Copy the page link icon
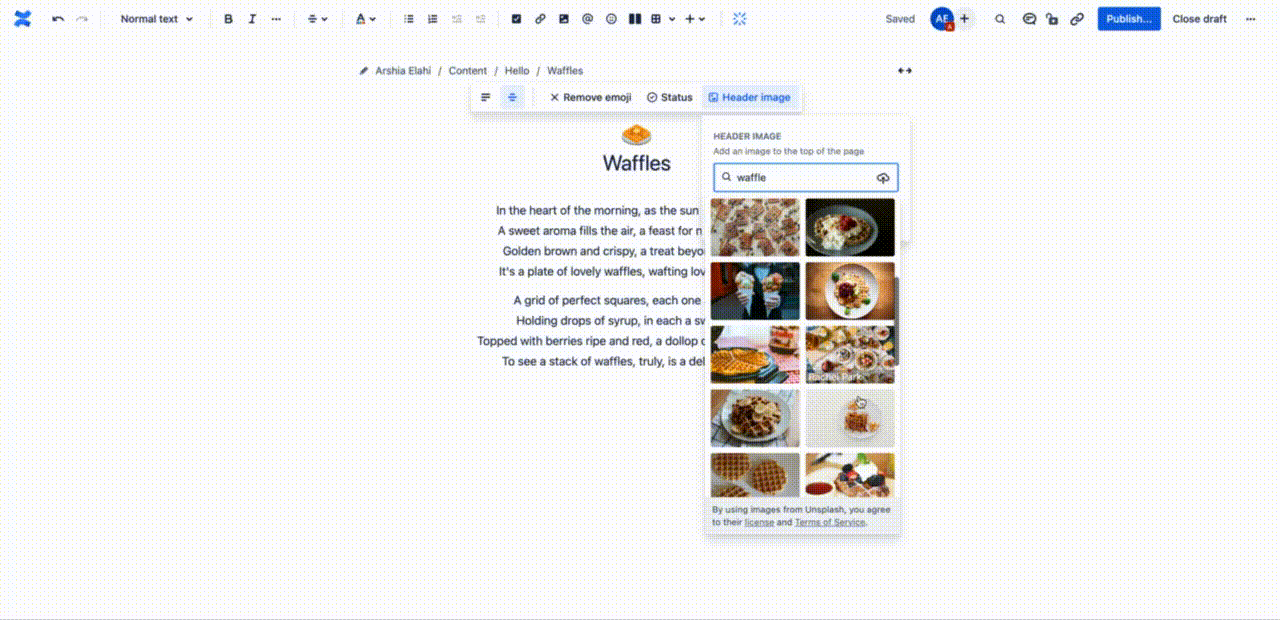 [1077, 19]
